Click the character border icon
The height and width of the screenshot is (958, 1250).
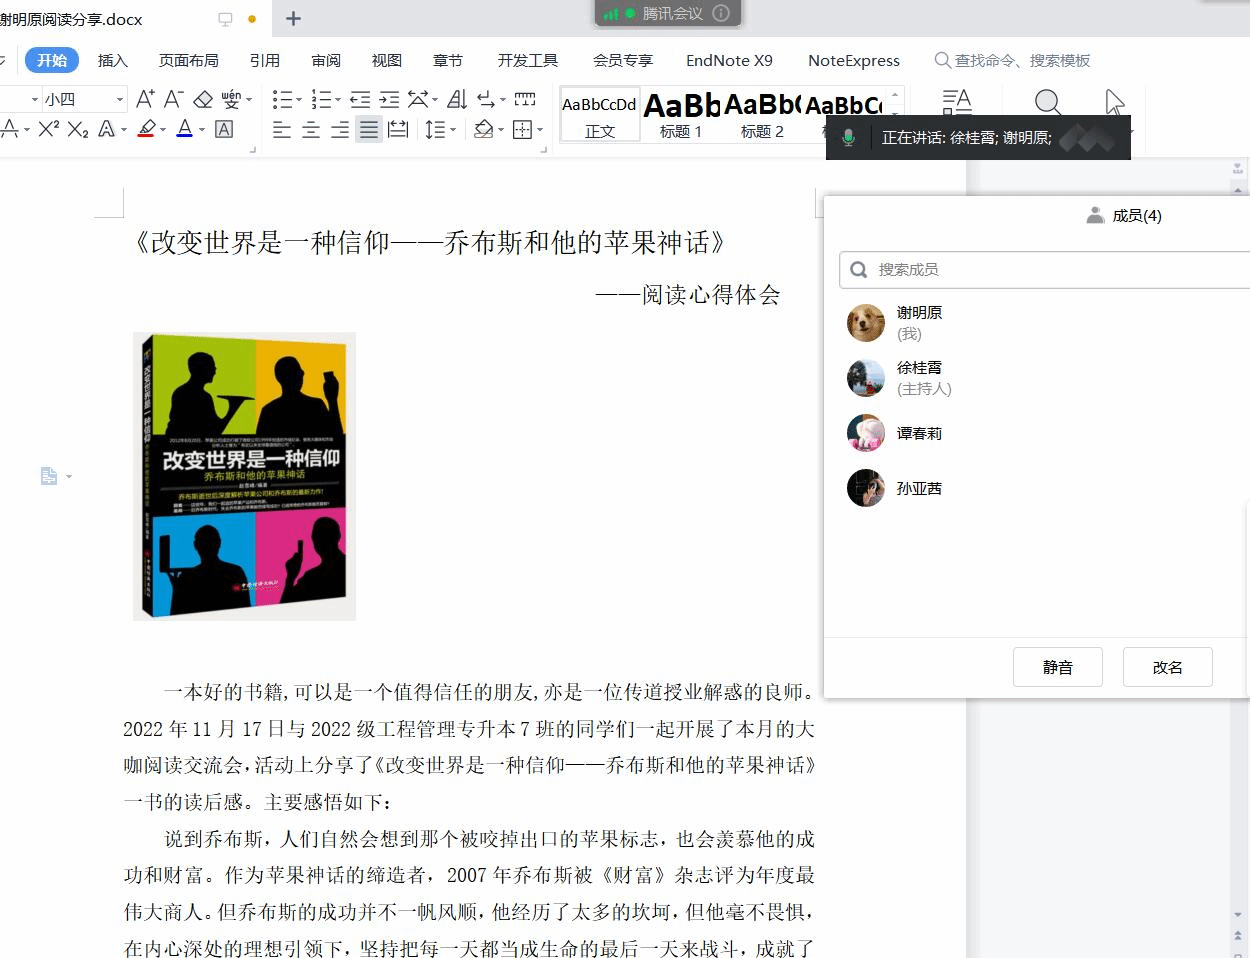tap(224, 129)
